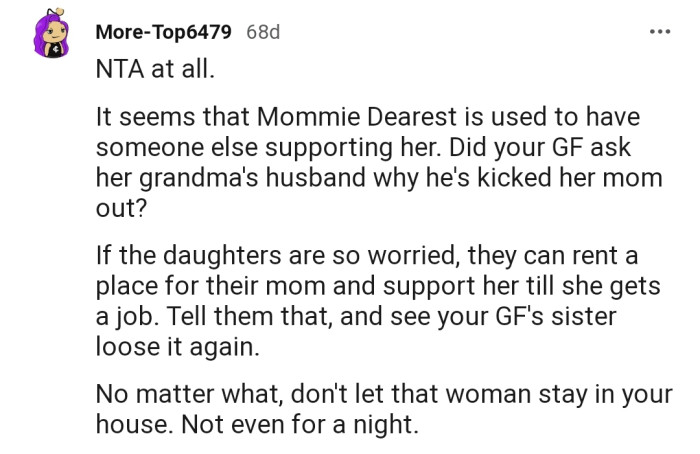The height and width of the screenshot is (454, 700).
Task: Open the three-dot comment options menu
Action: pyautogui.click(x=660, y=32)
